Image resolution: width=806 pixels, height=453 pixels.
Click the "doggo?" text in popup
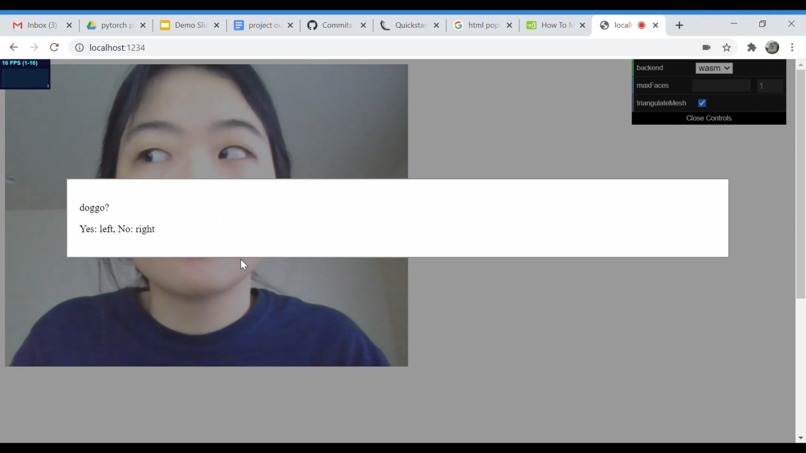tap(94, 208)
